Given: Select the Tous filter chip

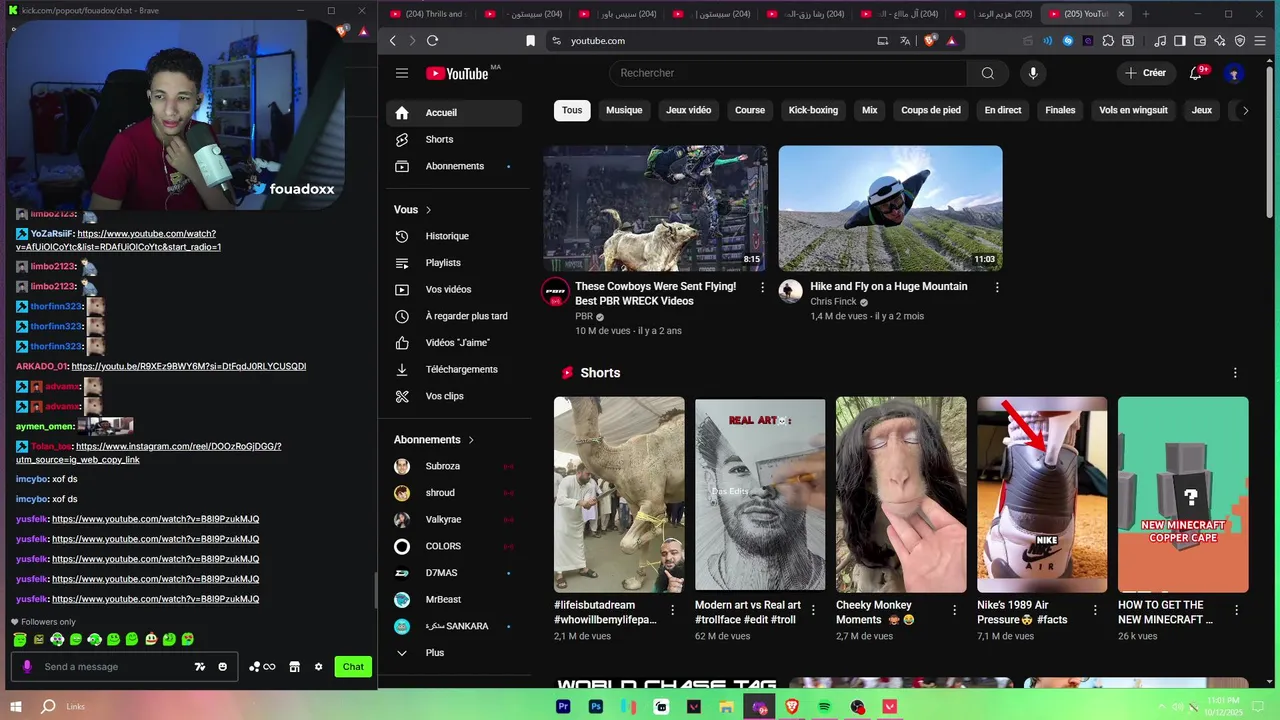Looking at the screenshot, I should 572,110.
